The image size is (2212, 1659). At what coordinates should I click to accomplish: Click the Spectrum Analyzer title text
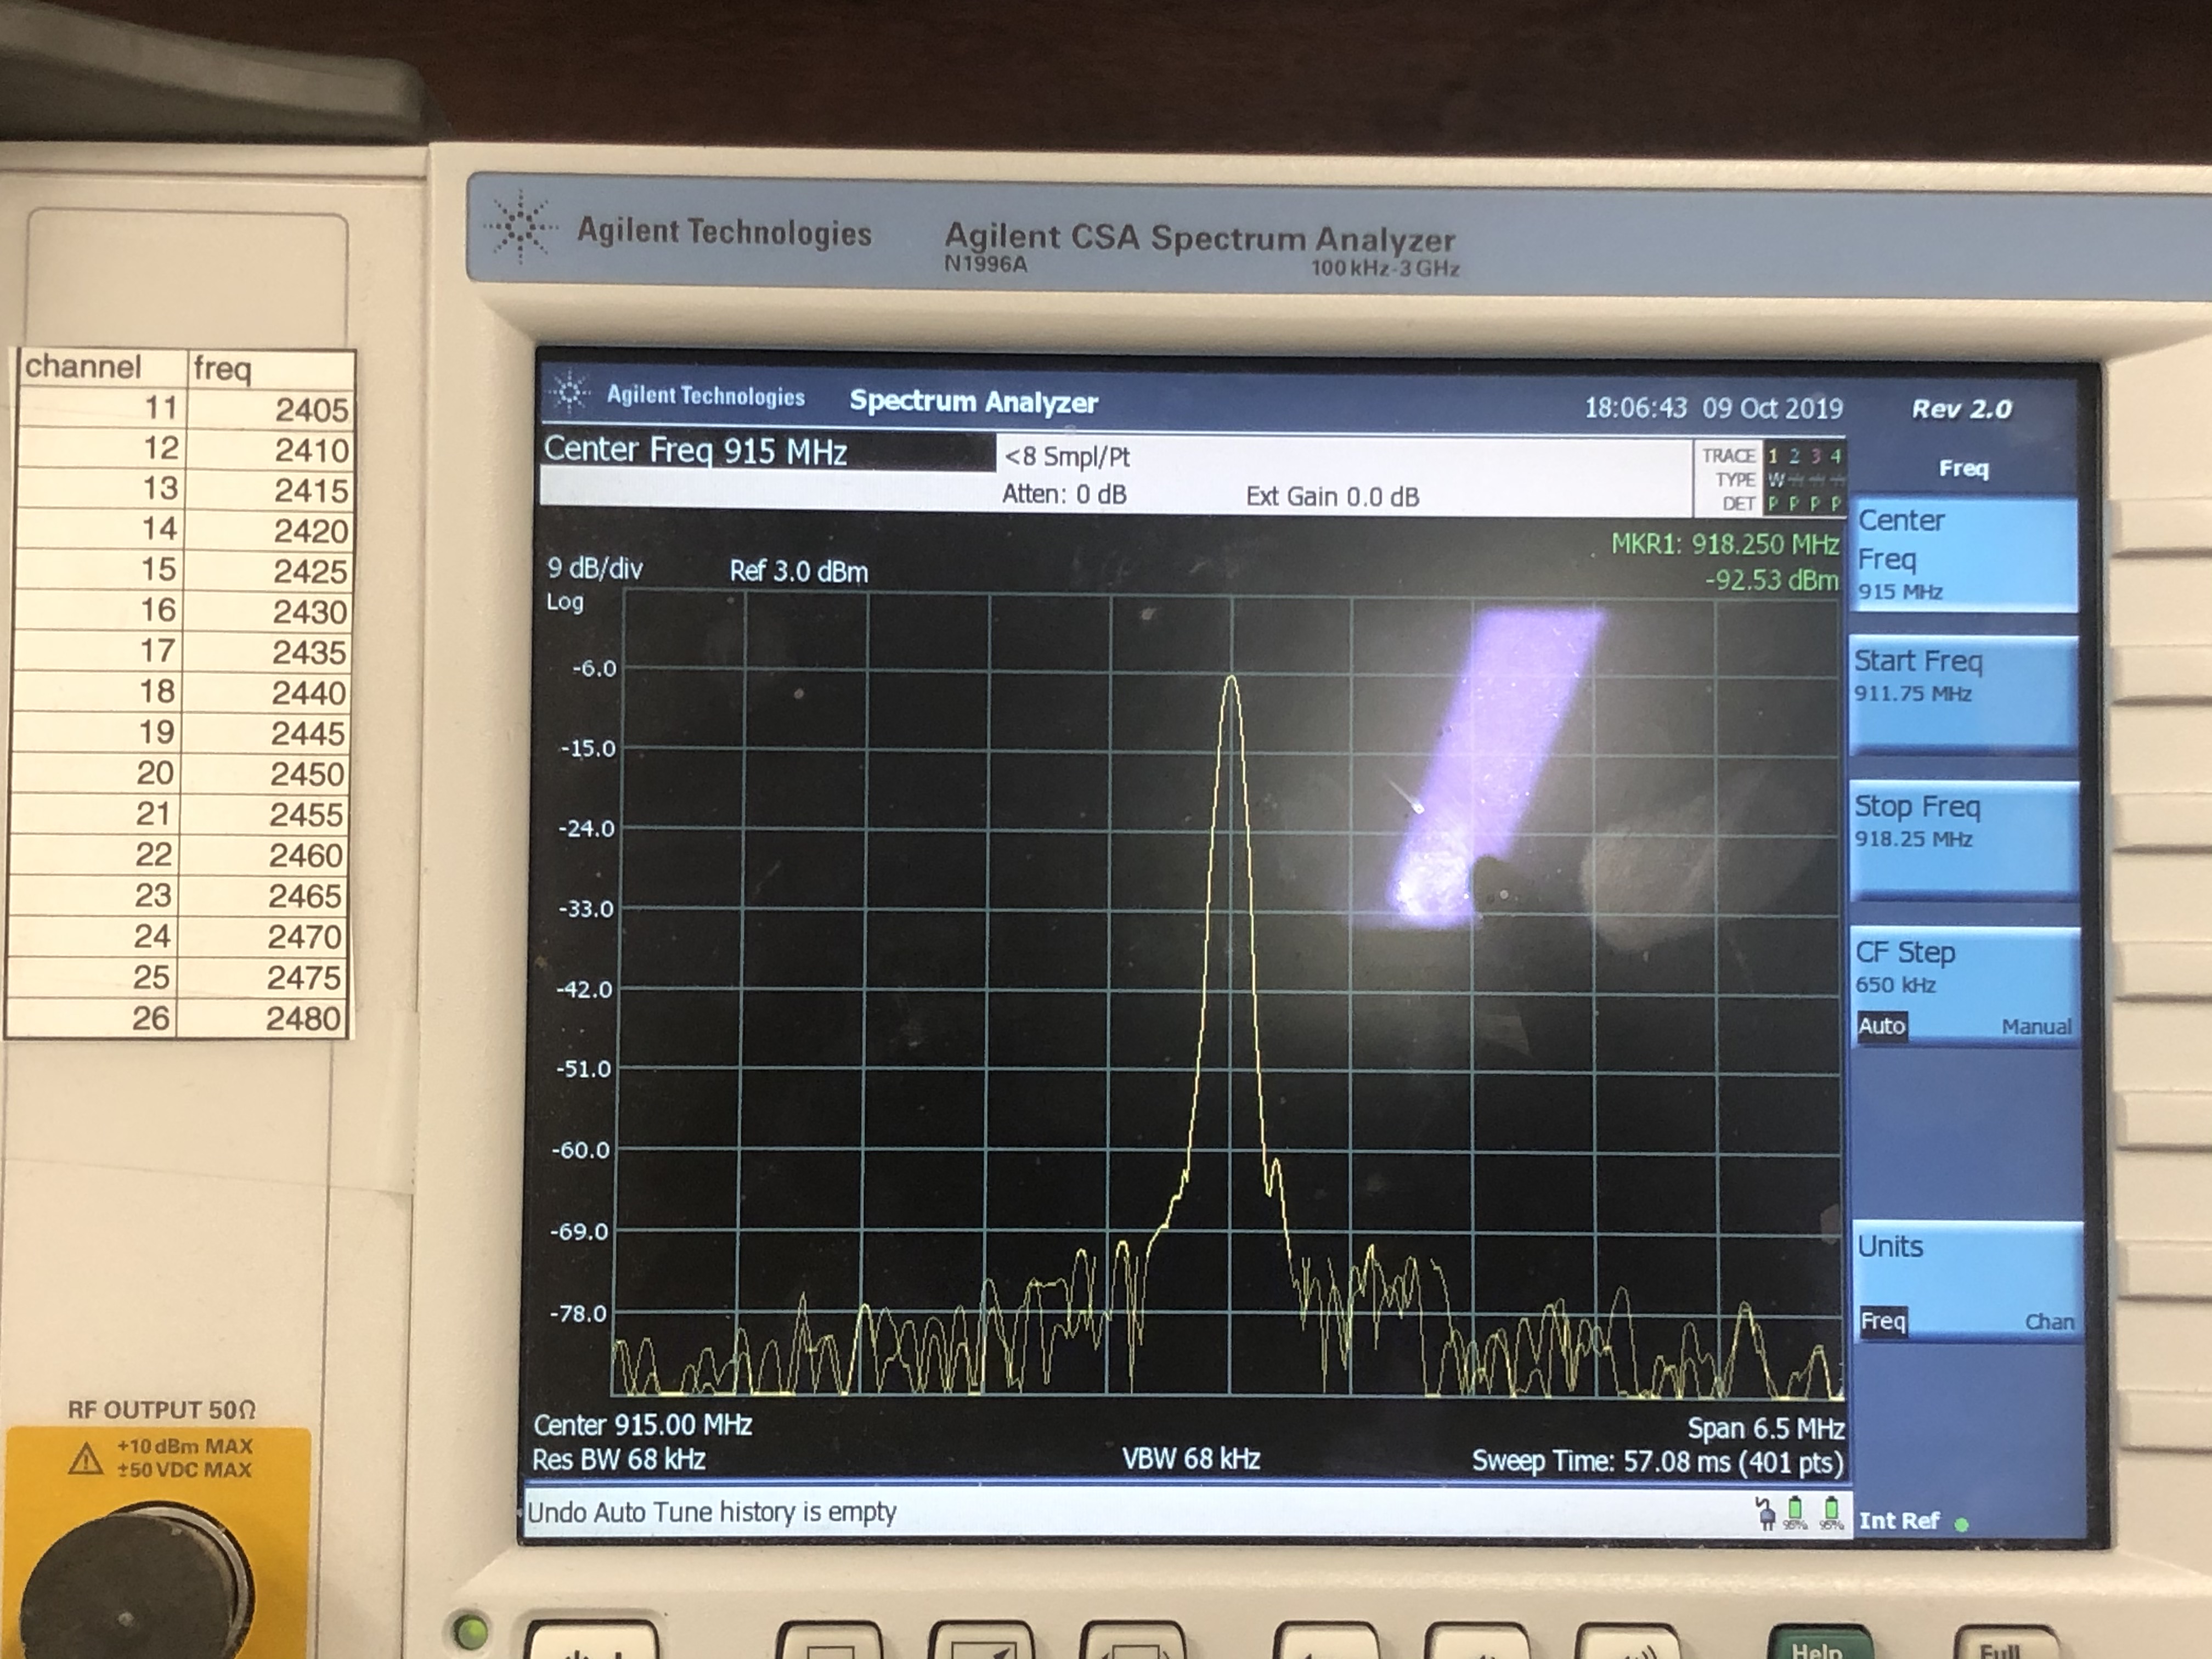click(973, 402)
